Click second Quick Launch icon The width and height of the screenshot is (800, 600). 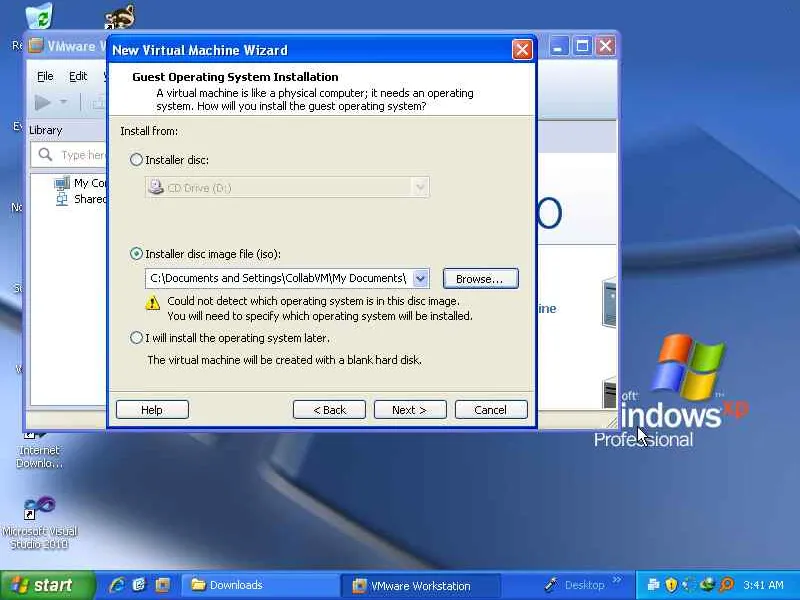click(x=139, y=585)
